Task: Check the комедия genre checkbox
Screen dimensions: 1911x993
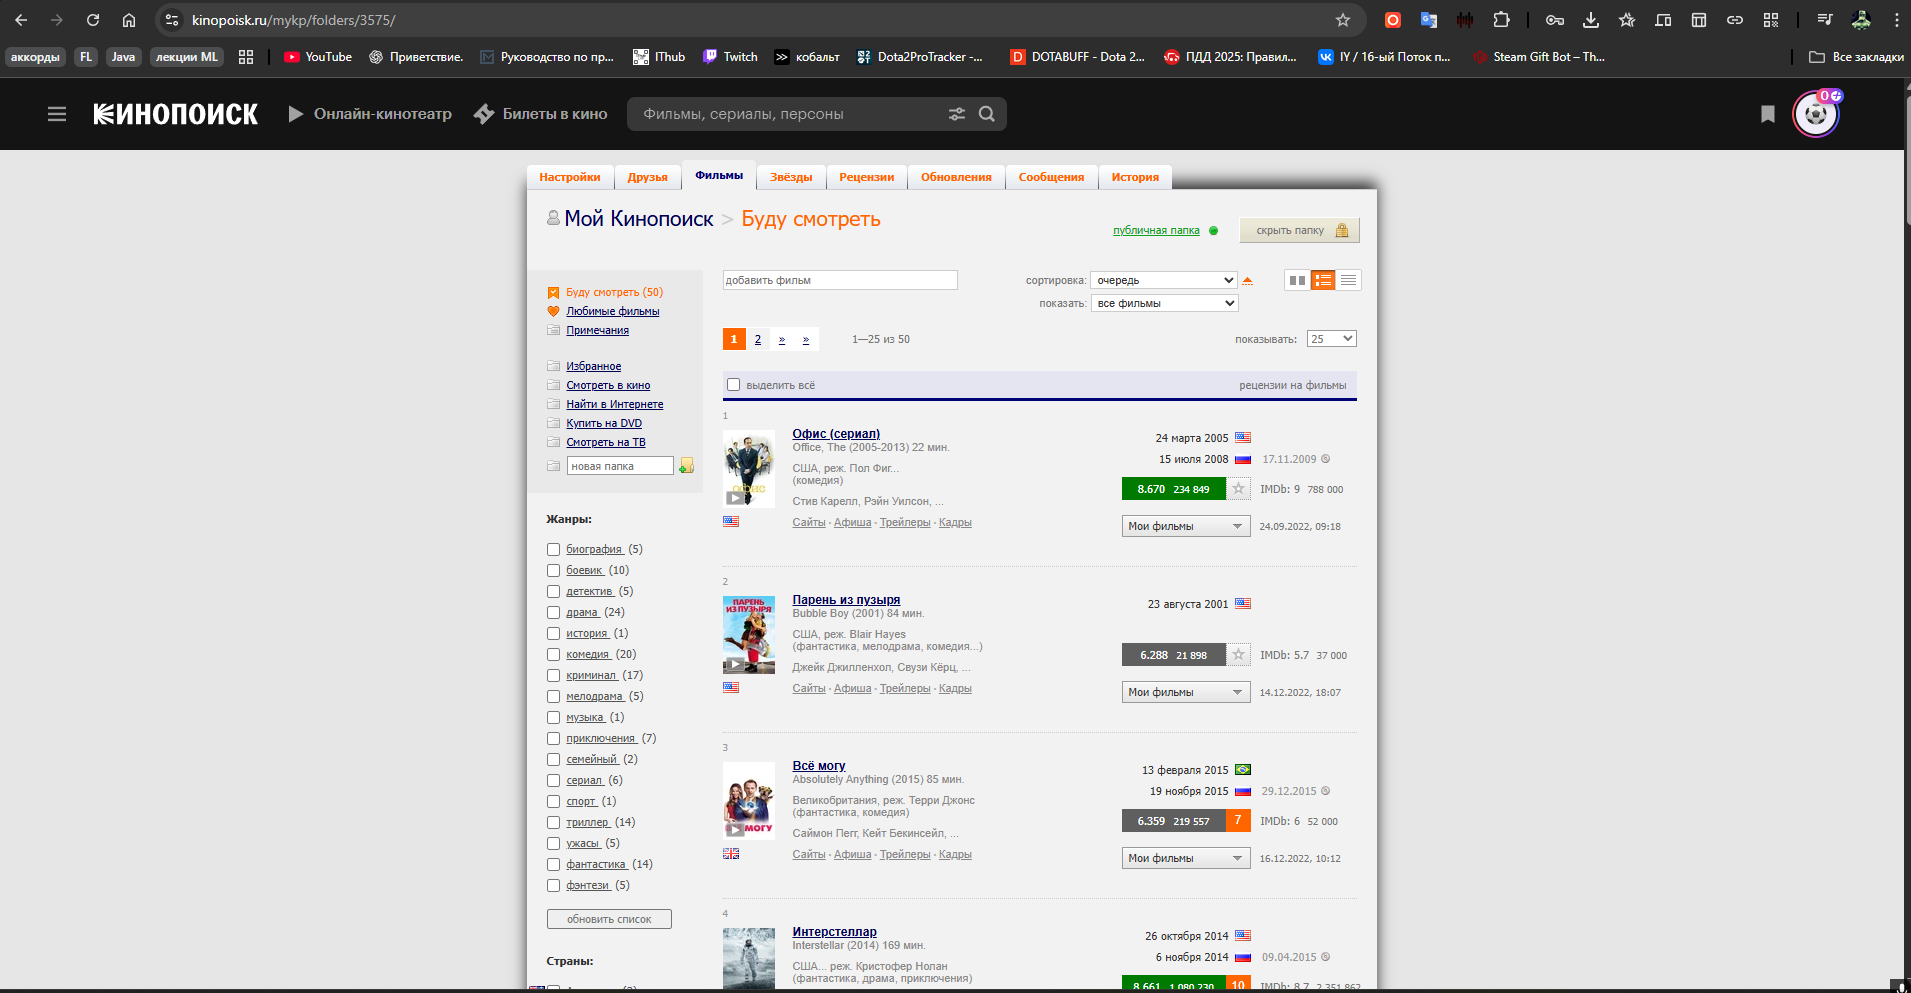Action: [x=553, y=654]
